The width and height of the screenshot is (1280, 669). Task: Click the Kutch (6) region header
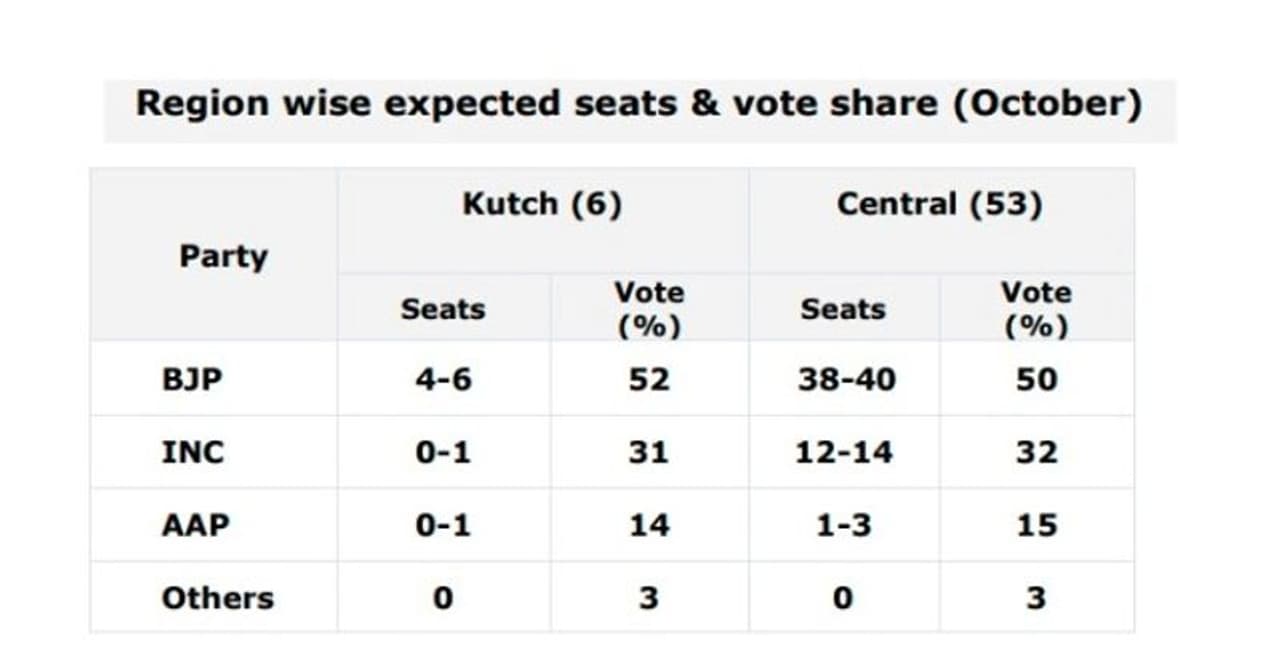(x=542, y=204)
